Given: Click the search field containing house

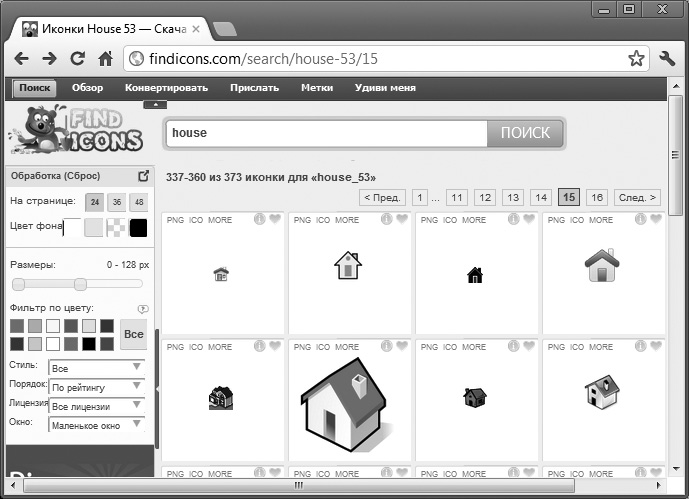Looking at the screenshot, I should pyautogui.click(x=326, y=133).
